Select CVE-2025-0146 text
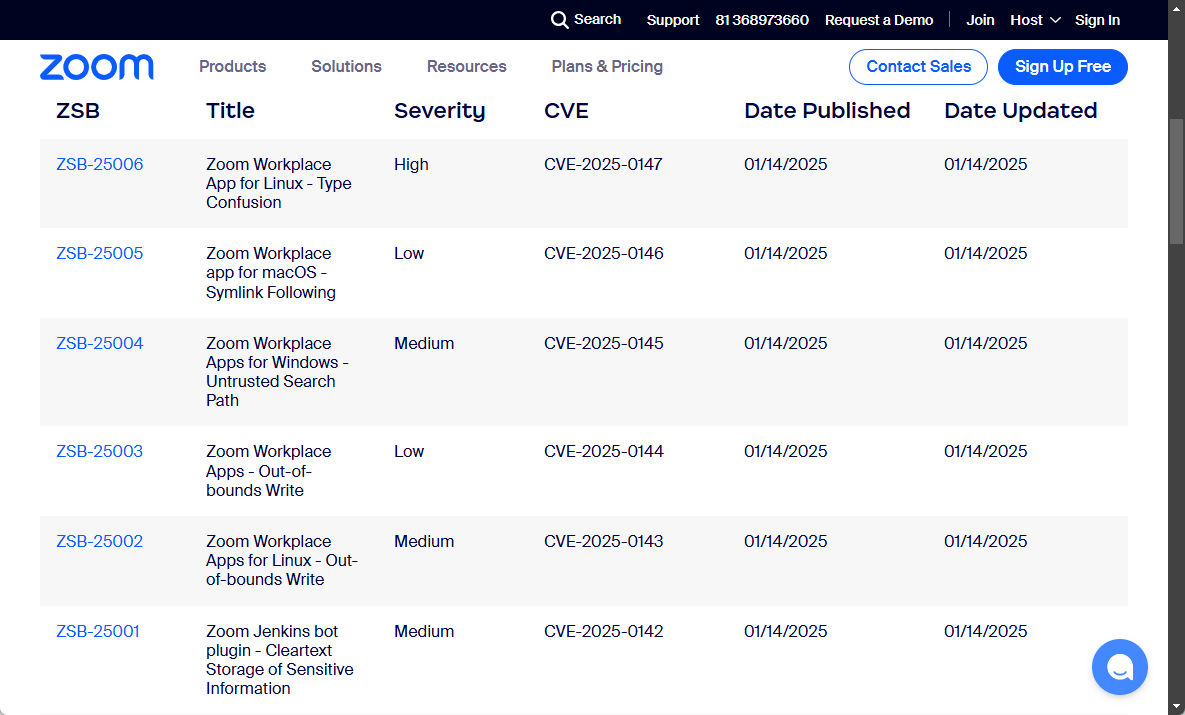Image resolution: width=1185 pixels, height=715 pixels. tap(604, 253)
